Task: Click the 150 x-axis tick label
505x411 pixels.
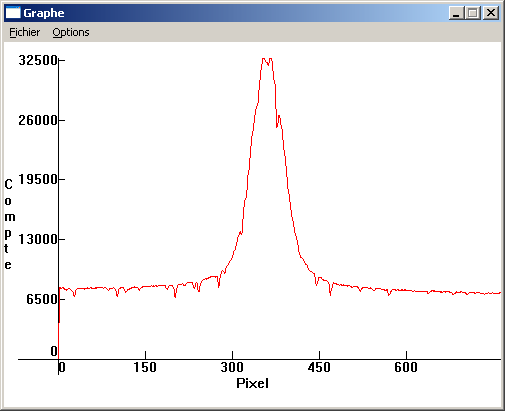Action: click(x=145, y=367)
